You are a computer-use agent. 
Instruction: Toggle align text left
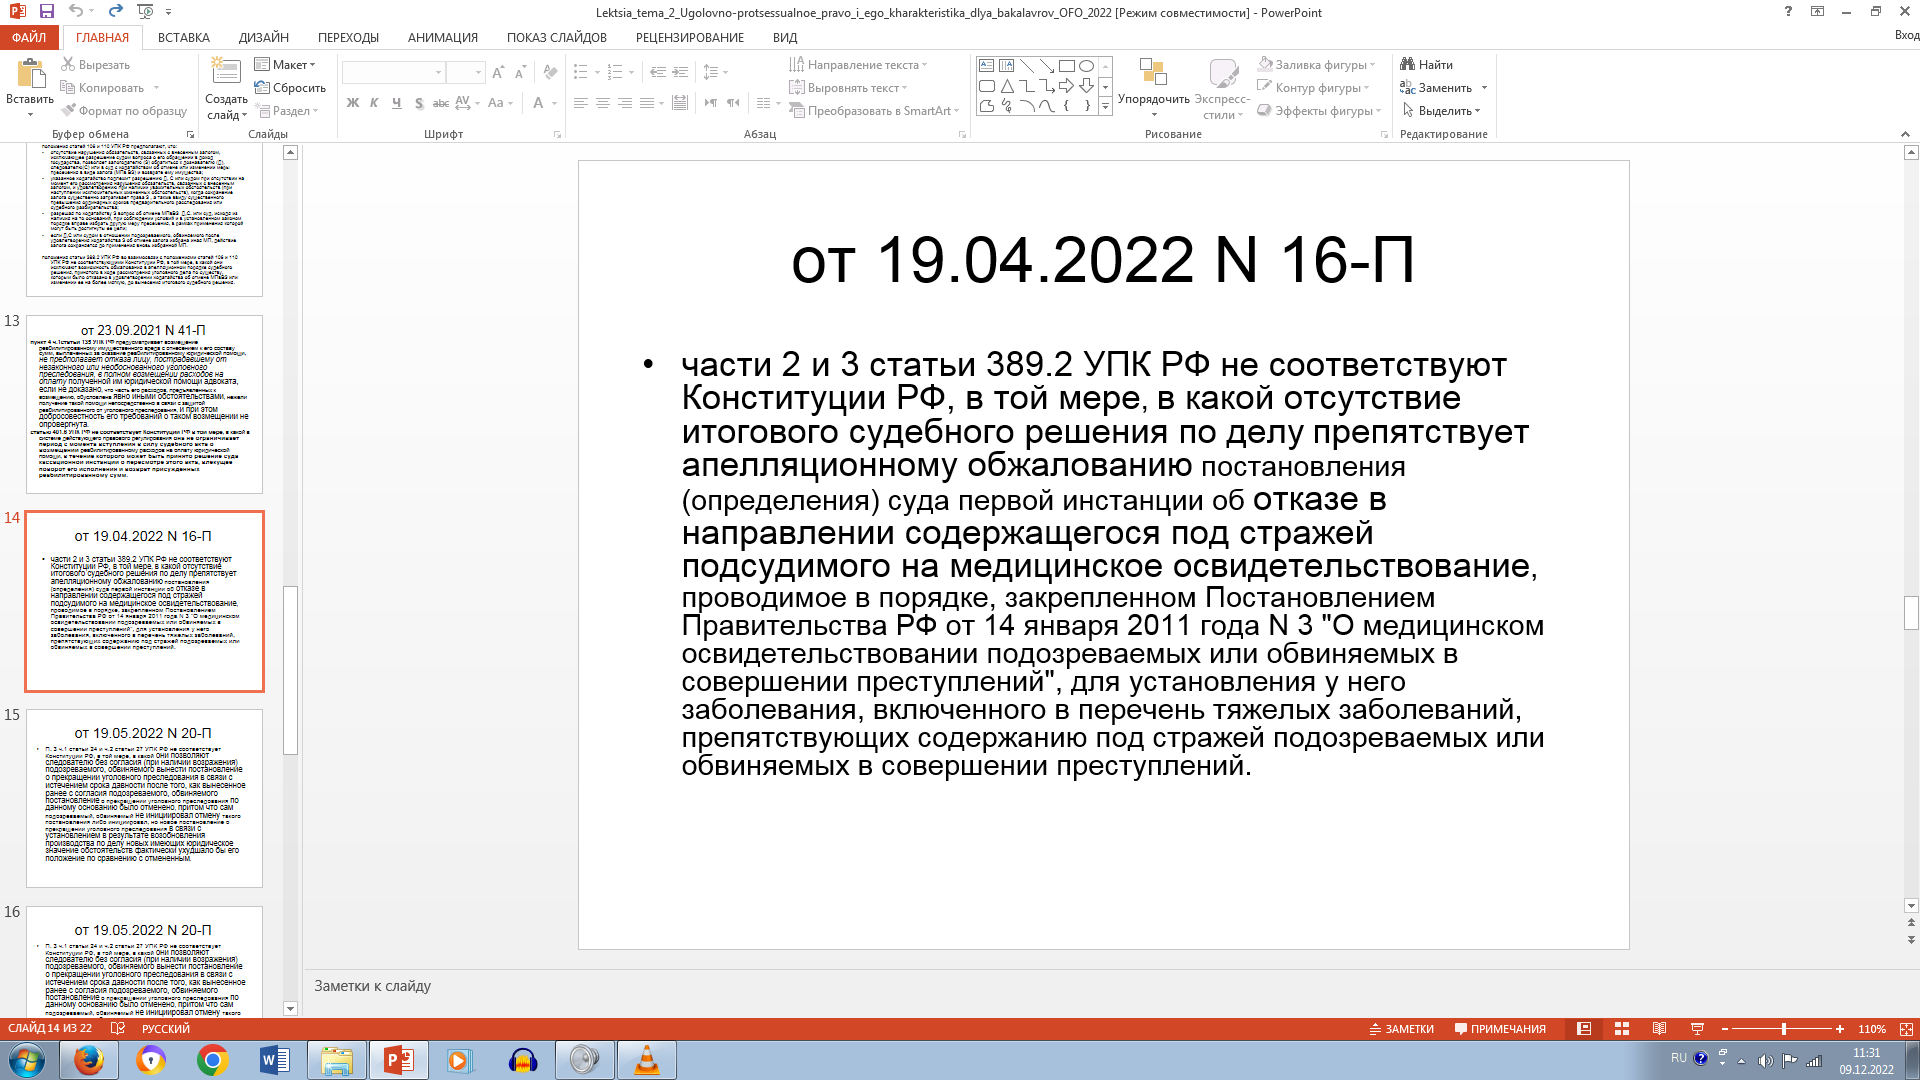[x=580, y=103]
